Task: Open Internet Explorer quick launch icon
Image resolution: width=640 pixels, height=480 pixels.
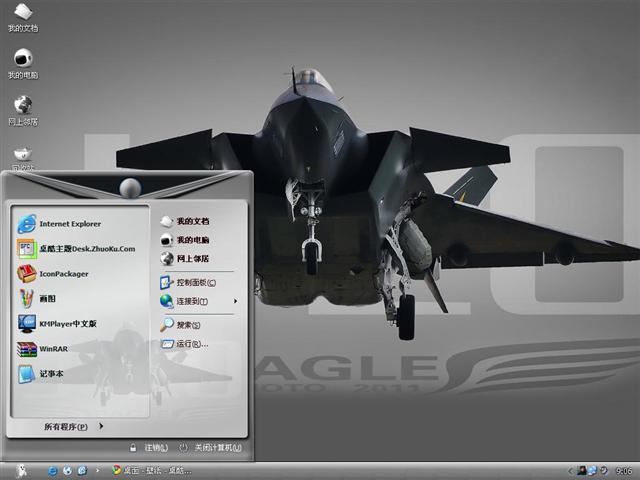Action: coord(53,471)
